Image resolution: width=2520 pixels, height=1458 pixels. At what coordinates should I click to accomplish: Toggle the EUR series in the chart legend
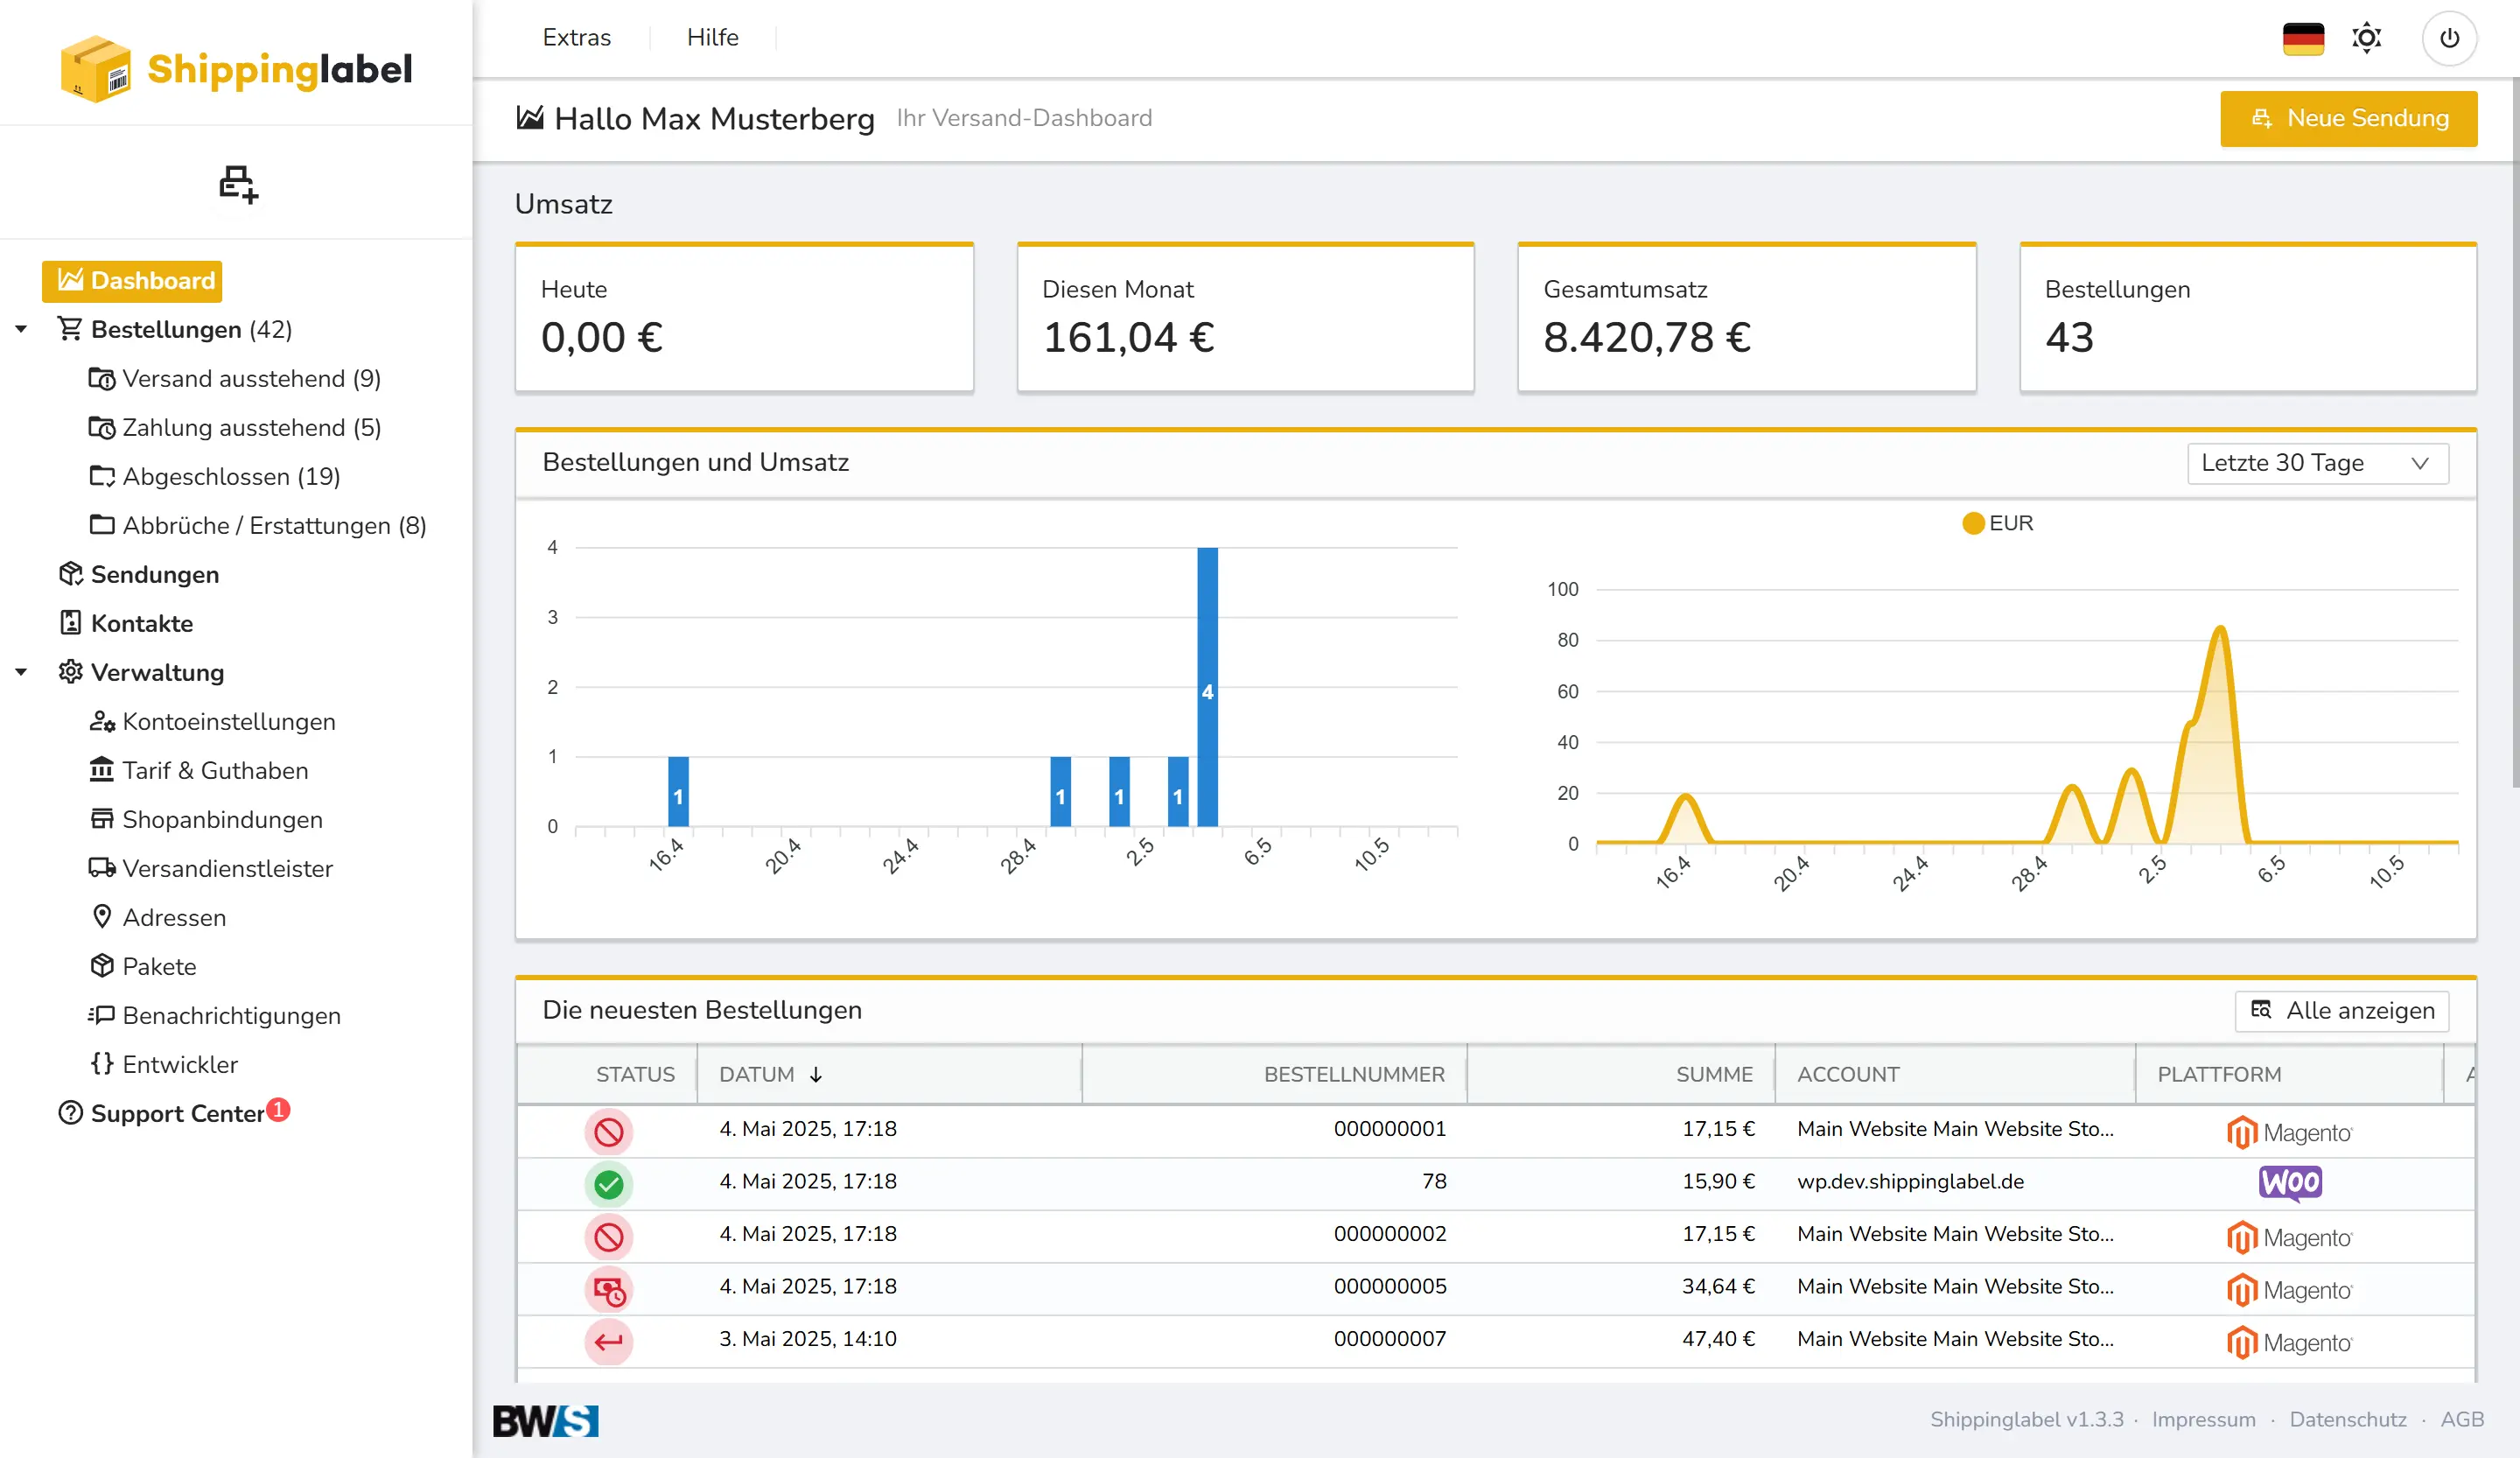pyautogui.click(x=1997, y=523)
